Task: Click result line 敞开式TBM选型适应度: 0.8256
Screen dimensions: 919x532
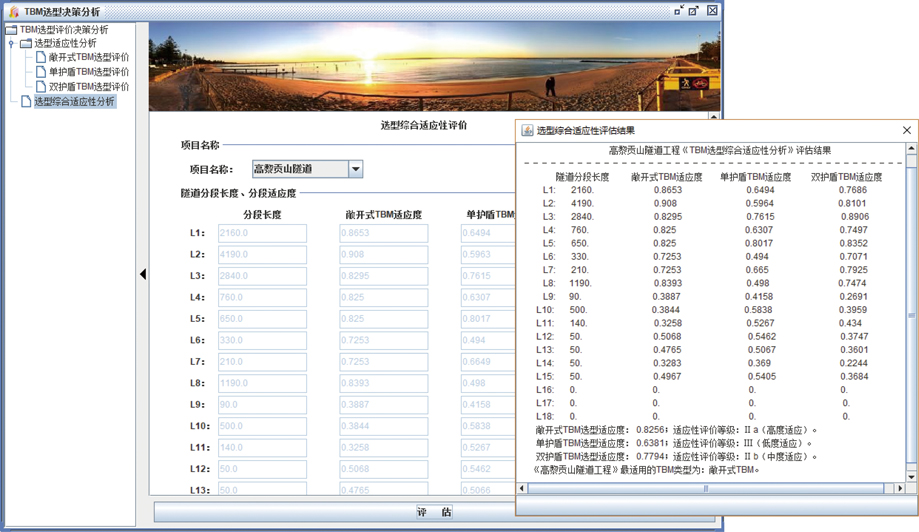Action: click(676, 430)
